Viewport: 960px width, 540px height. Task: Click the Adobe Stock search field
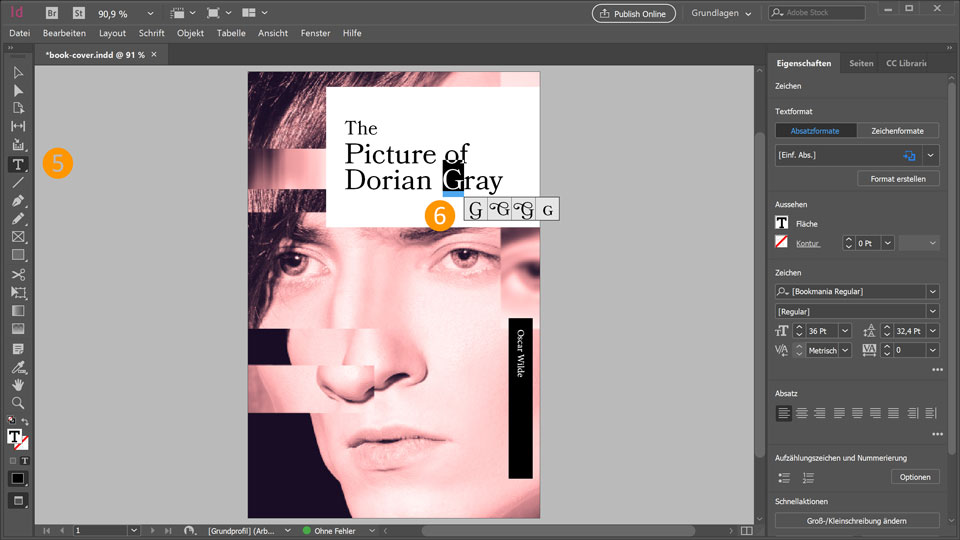coord(817,13)
